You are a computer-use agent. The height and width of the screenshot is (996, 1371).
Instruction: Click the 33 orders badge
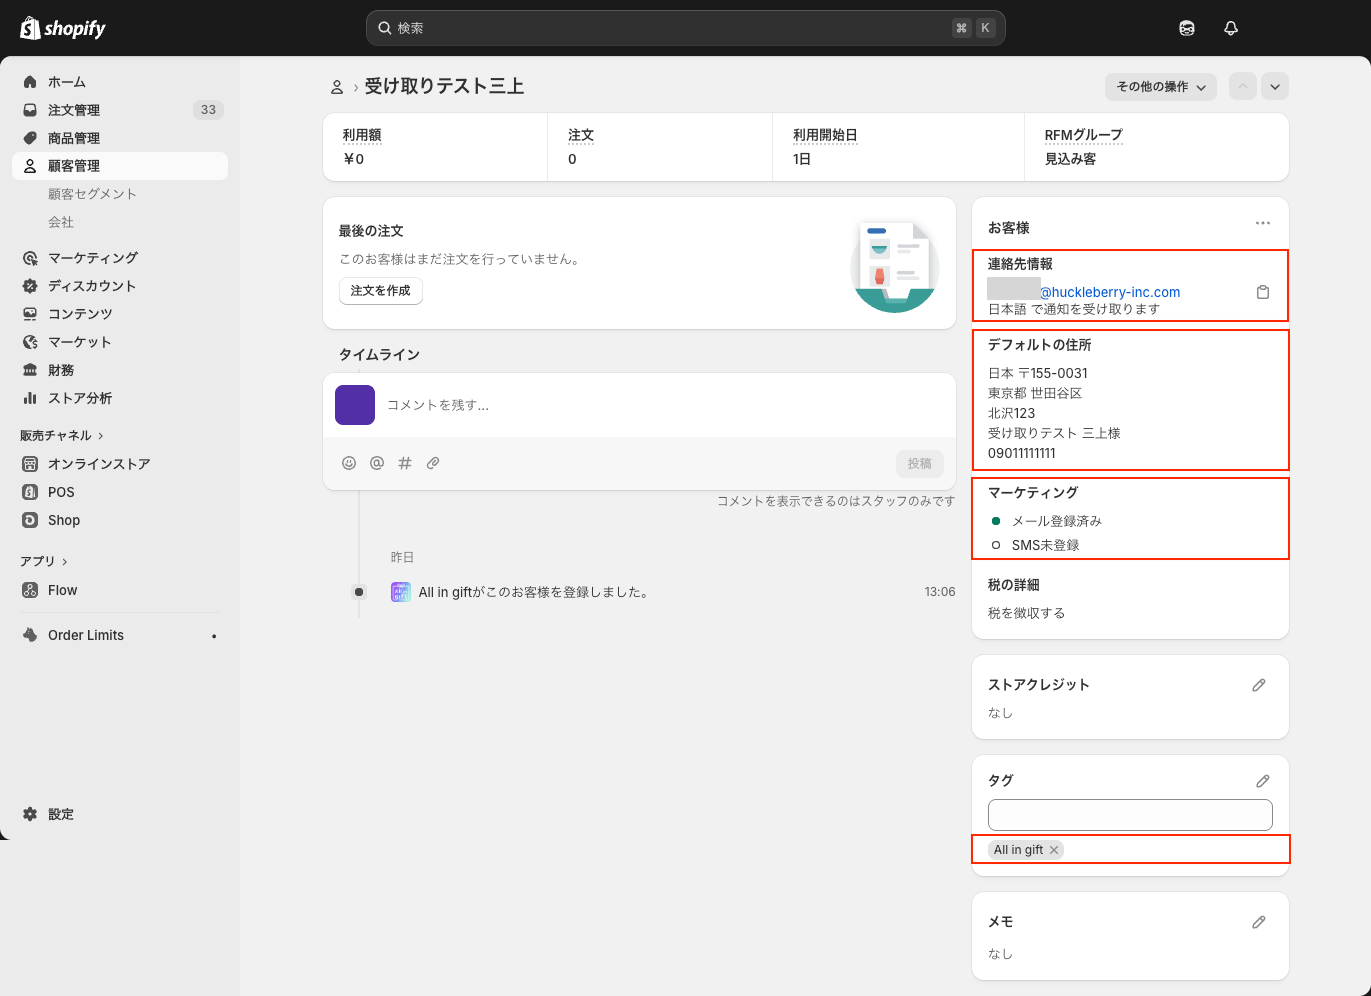coord(208,110)
